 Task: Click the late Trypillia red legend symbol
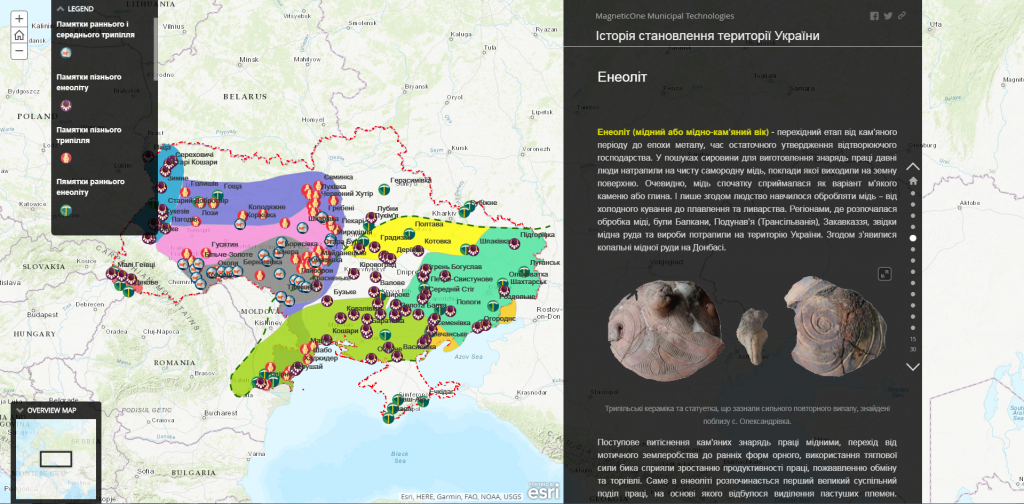coord(65,158)
